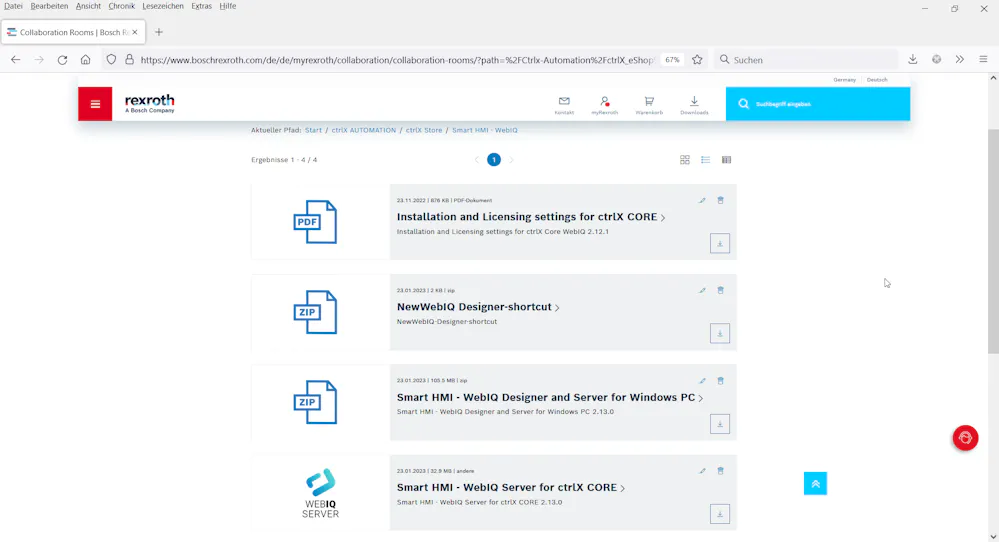This screenshot has width=999, height=542.
Task: Open the Downloads icon in header
Action: point(694,105)
